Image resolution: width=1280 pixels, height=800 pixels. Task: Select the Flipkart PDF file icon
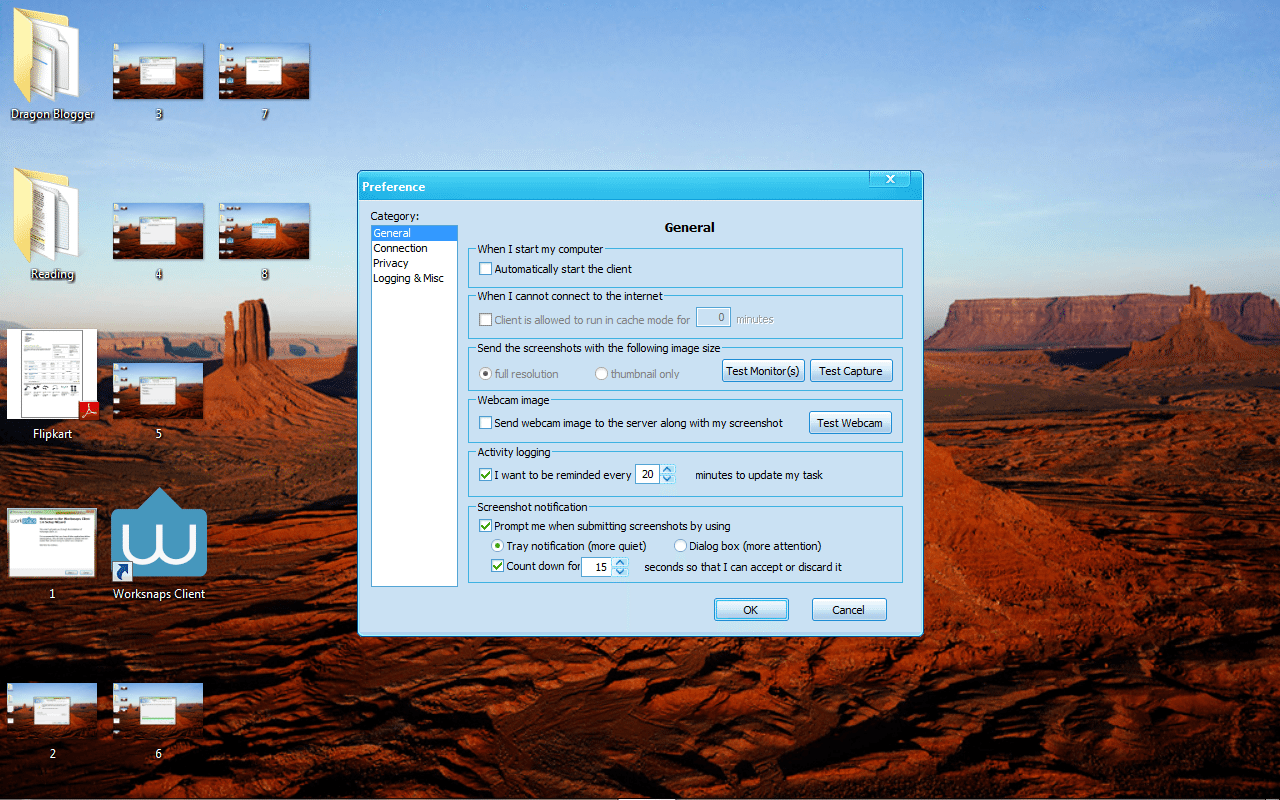click(52, 375)
